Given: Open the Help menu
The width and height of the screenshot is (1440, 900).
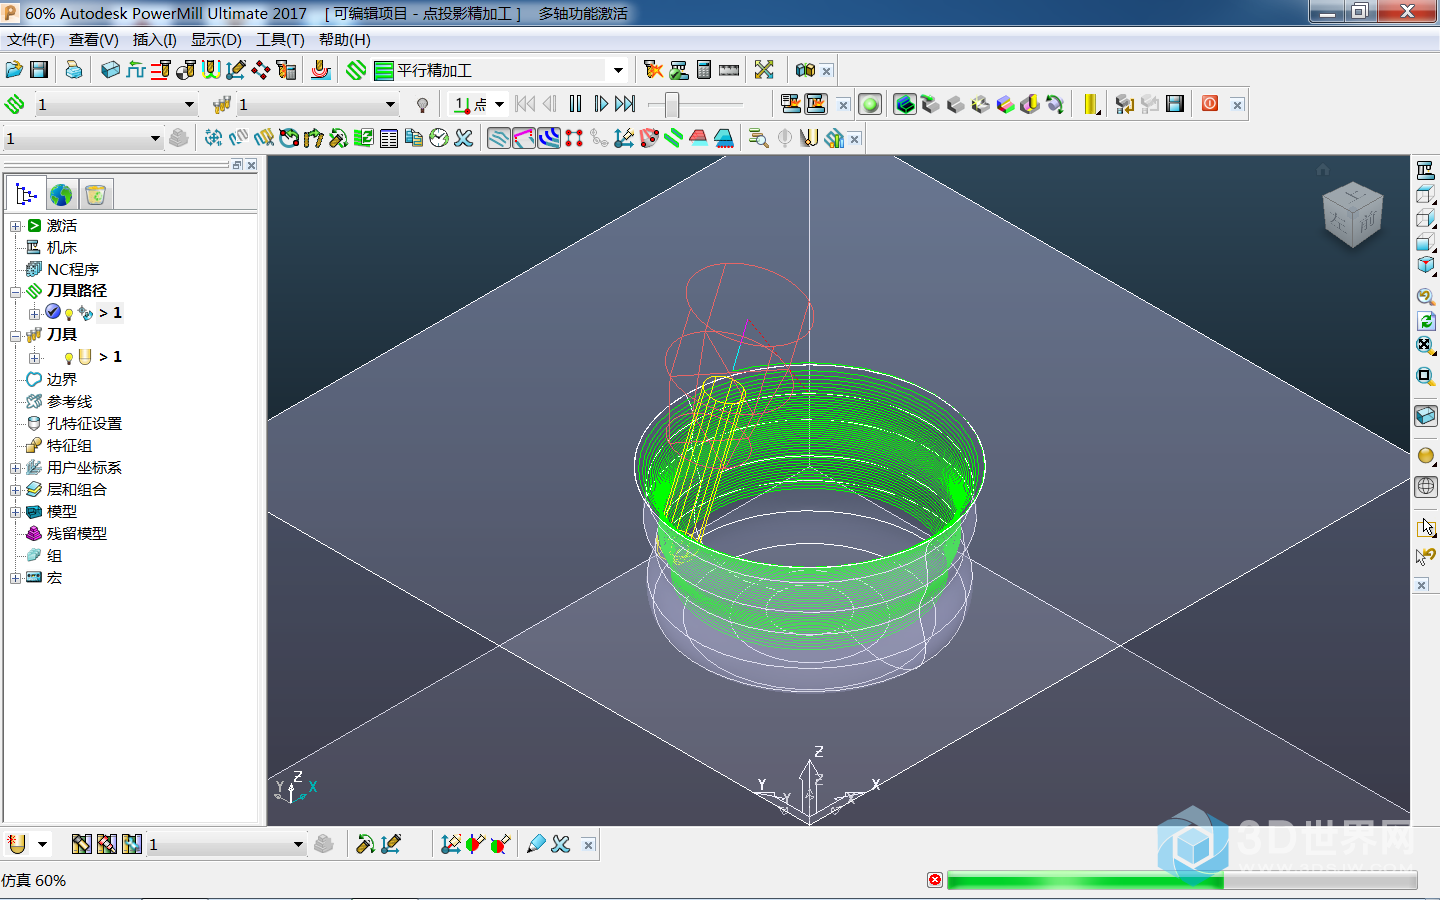Looking at the screenshot, I should click(344, 39).
